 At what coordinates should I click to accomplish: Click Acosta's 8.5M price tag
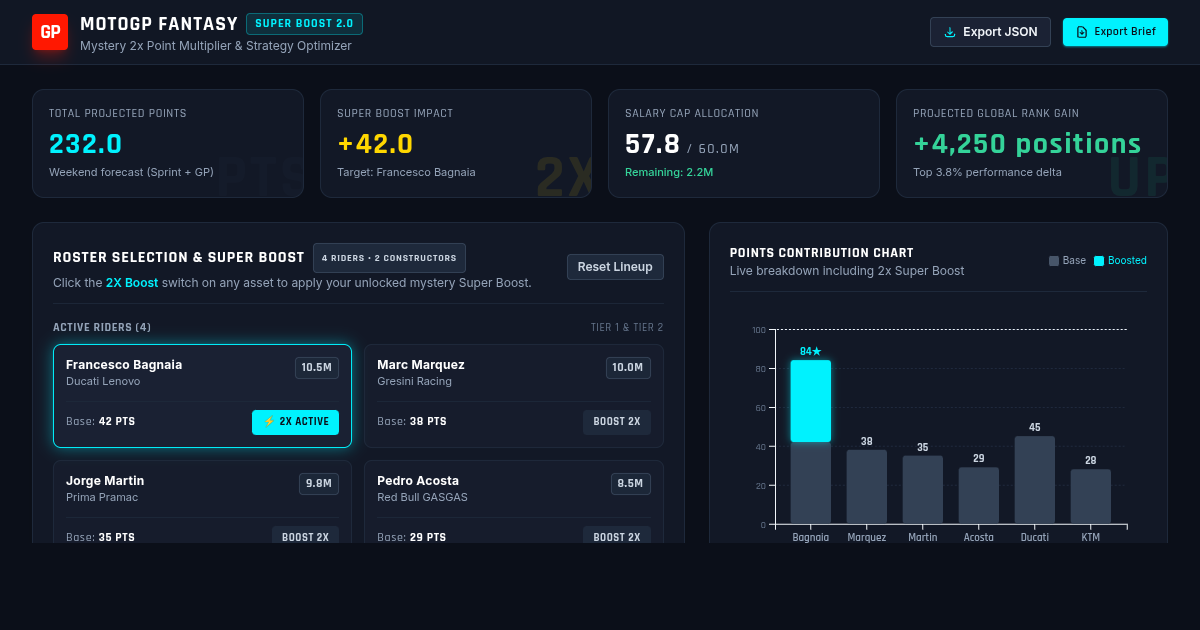tap(631, 484)
